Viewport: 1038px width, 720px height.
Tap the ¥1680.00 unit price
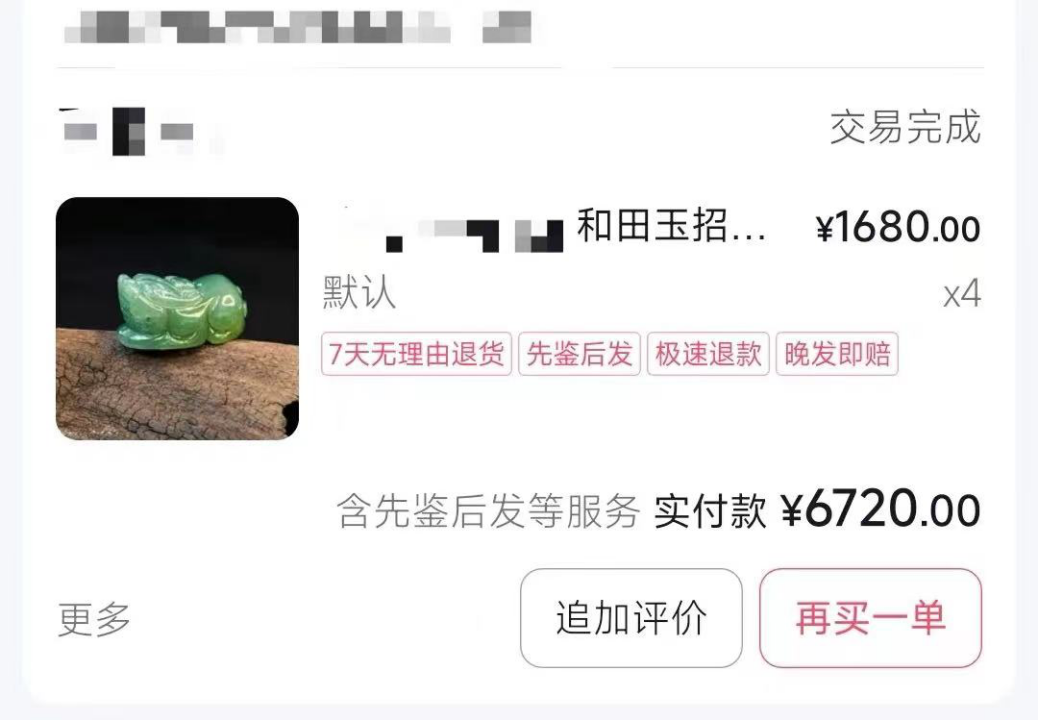point(898,228)
